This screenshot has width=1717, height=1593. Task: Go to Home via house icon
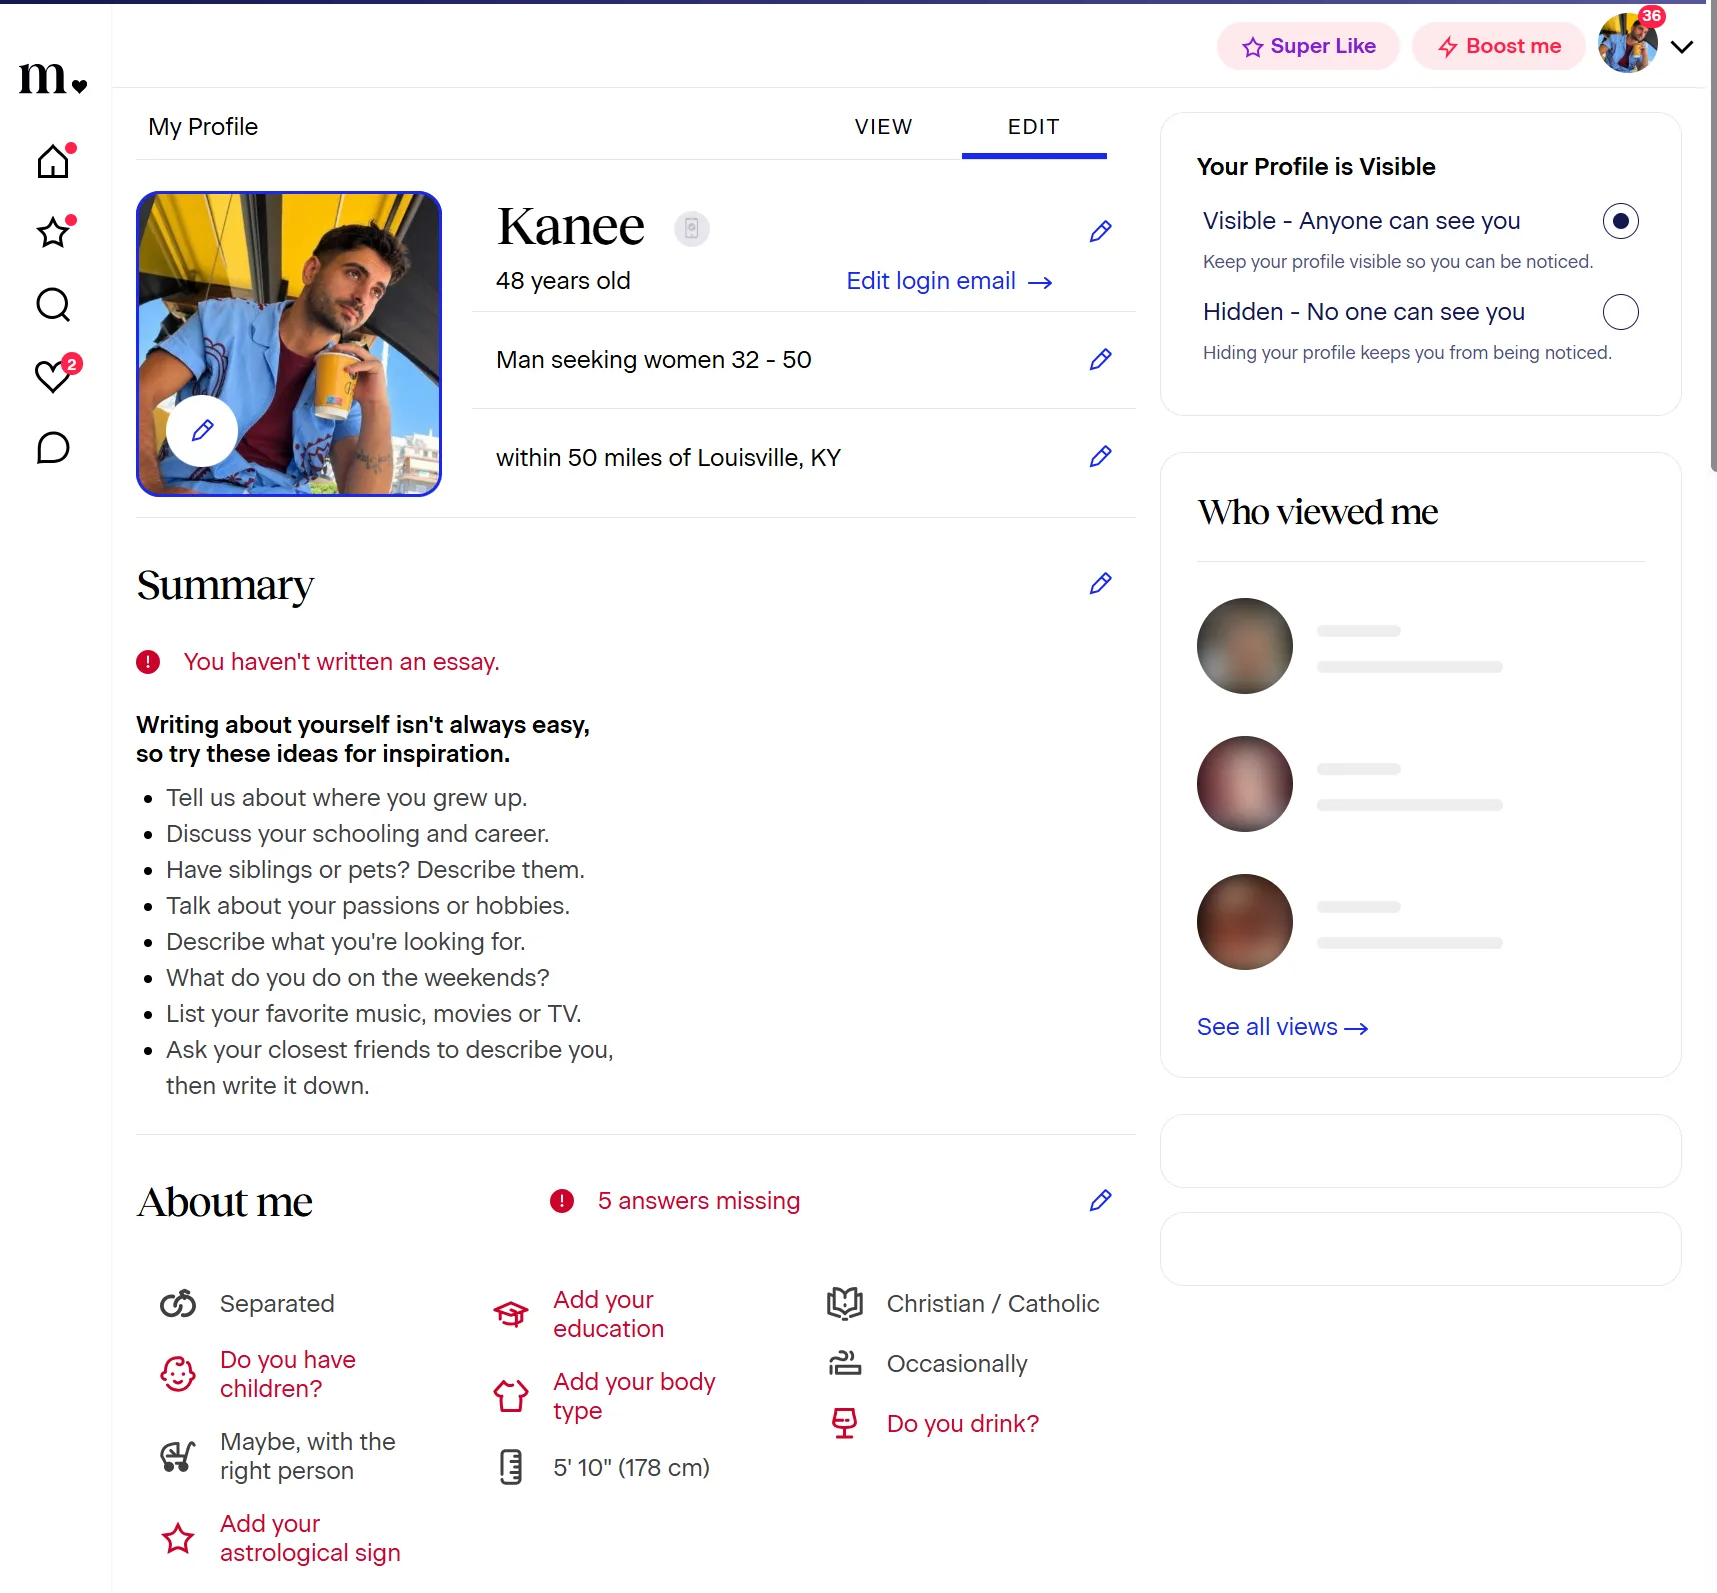coord(53,161)
